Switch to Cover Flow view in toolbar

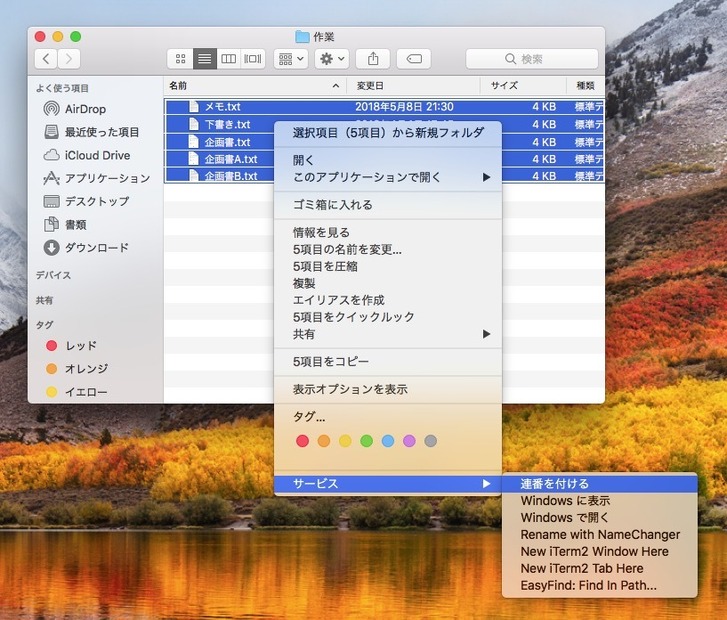[x=253, y=59]
